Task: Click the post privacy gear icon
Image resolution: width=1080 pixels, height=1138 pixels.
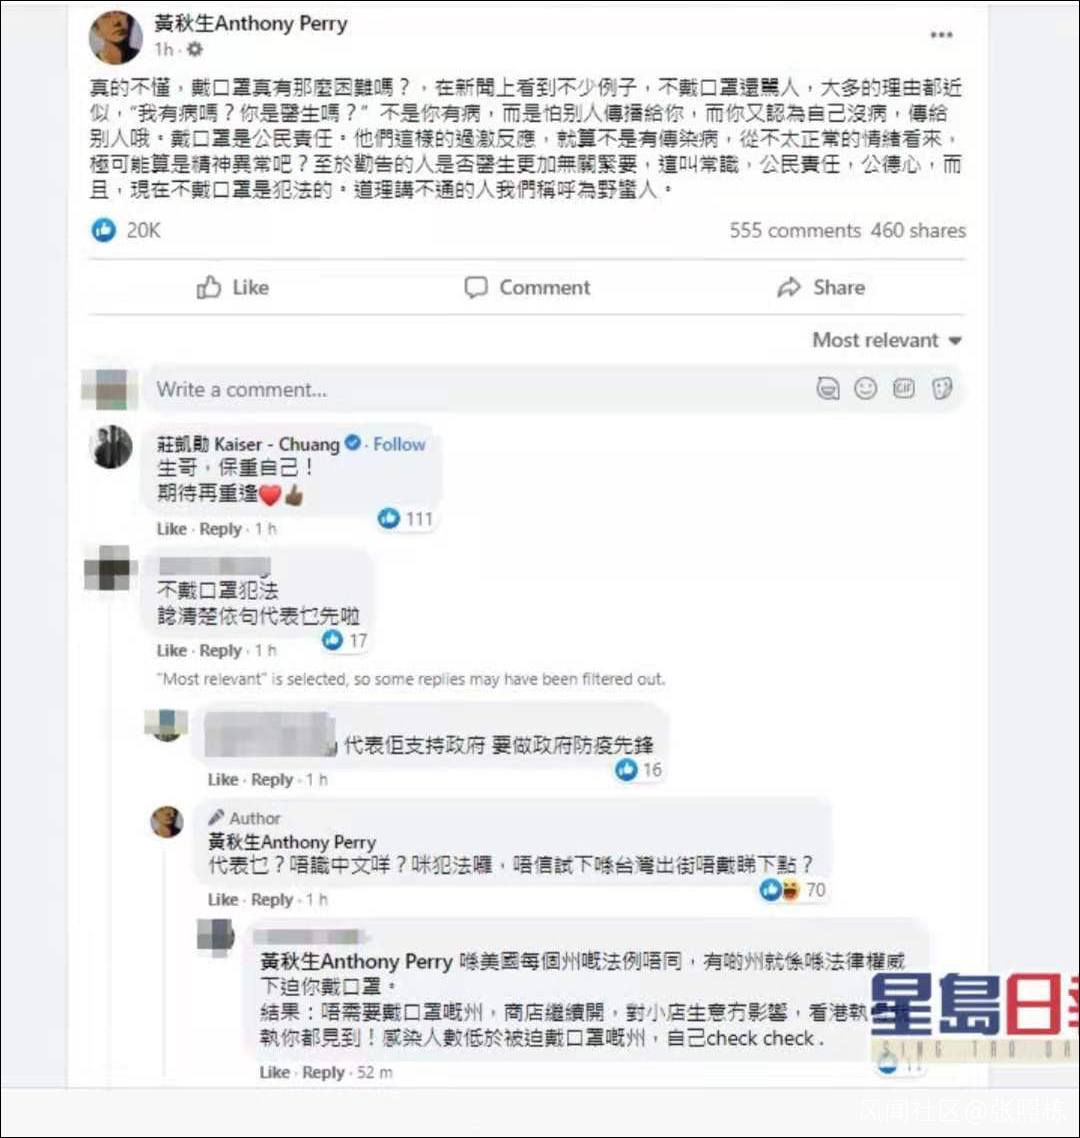Action: pos(194,49)
